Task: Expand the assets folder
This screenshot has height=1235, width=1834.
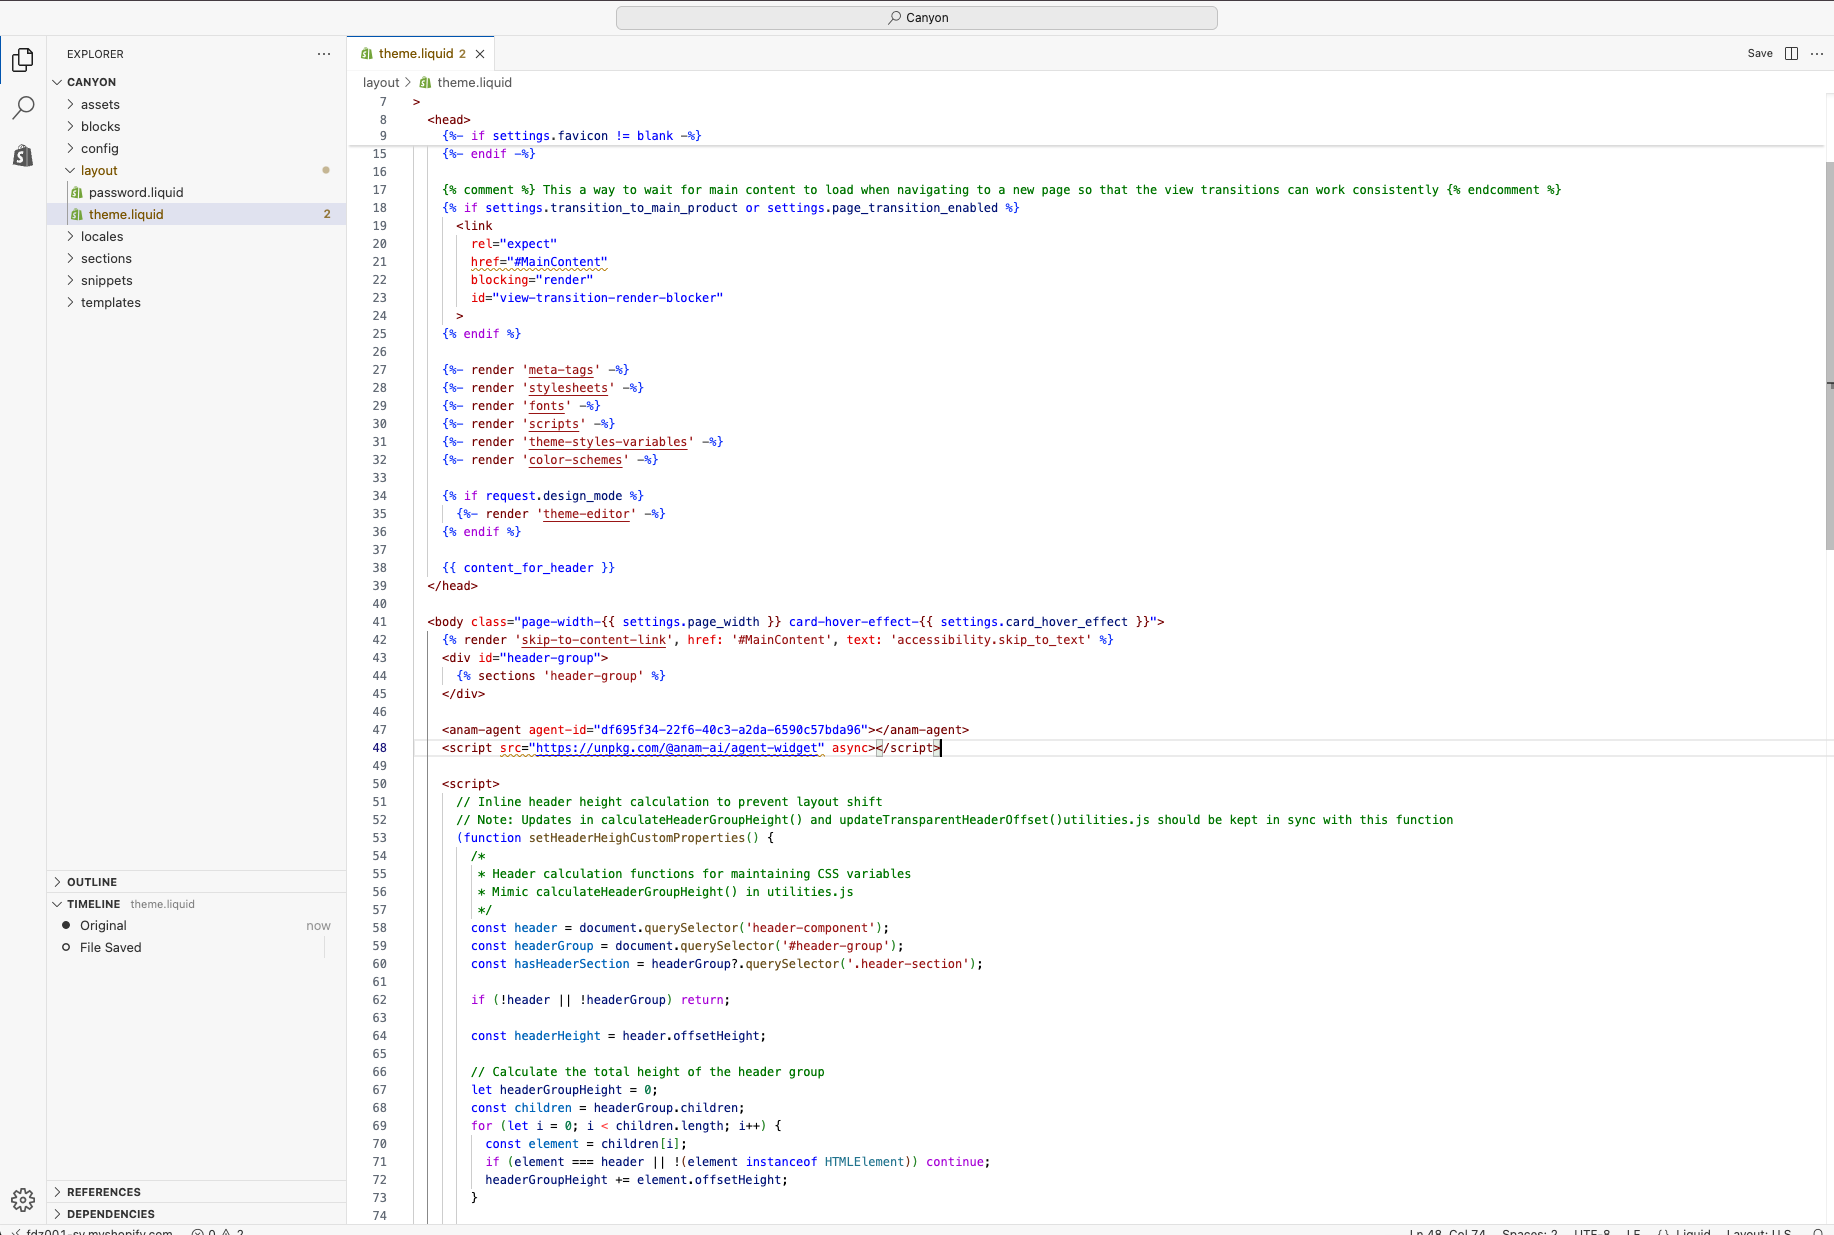Action: coord(100,104)
